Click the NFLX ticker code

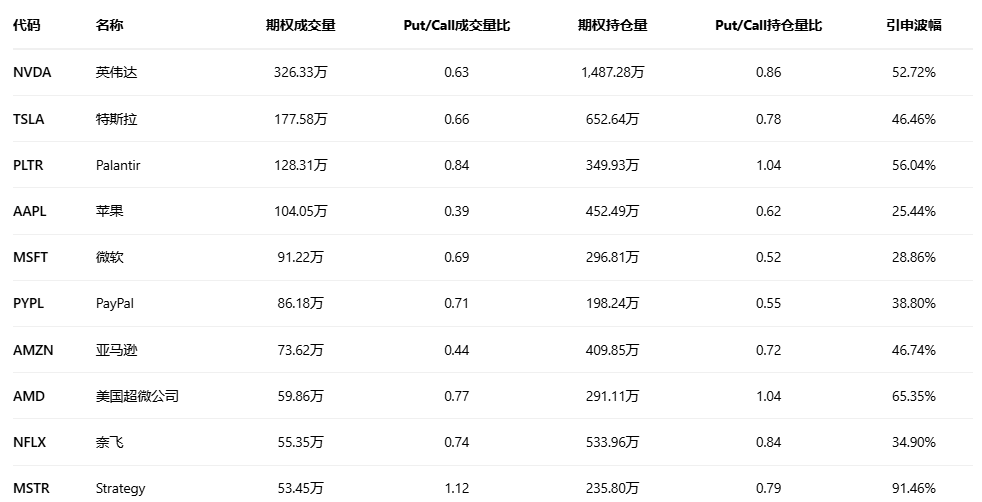click(x=30, y=442)
